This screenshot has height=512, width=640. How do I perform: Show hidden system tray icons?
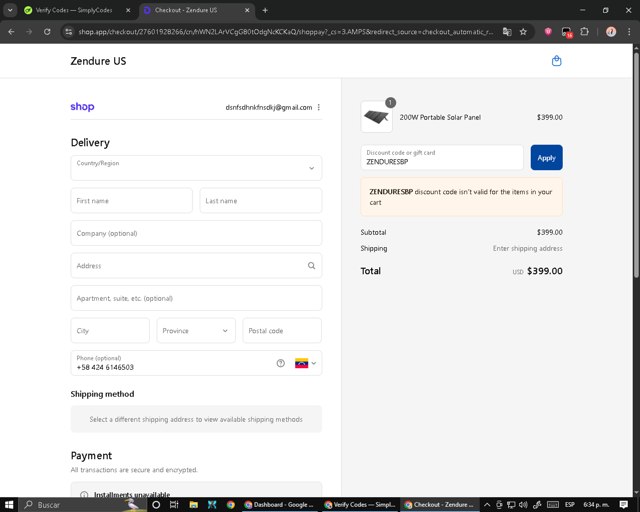[487, 505]
